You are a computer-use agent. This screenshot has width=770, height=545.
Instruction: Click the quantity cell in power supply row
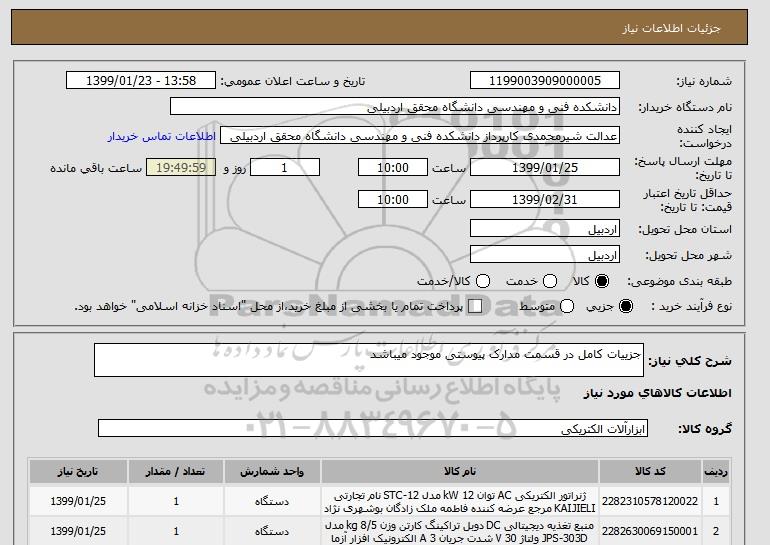click(x=176, y=531)
